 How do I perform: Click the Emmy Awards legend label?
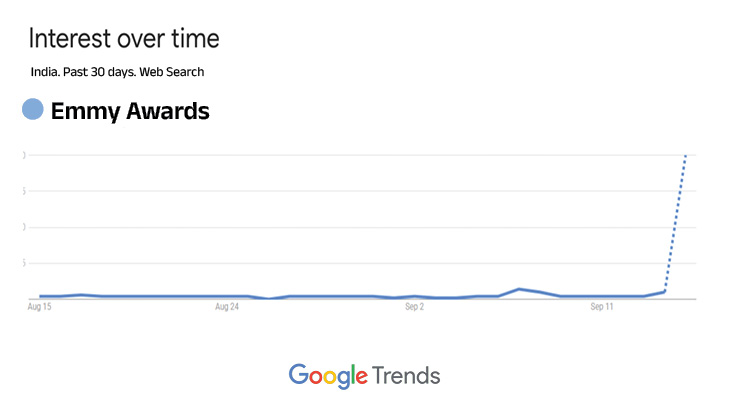(130, 111)
